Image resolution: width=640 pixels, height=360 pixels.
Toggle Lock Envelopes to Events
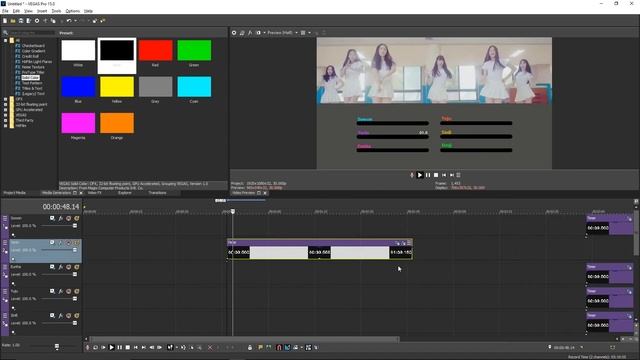(308, 347)
